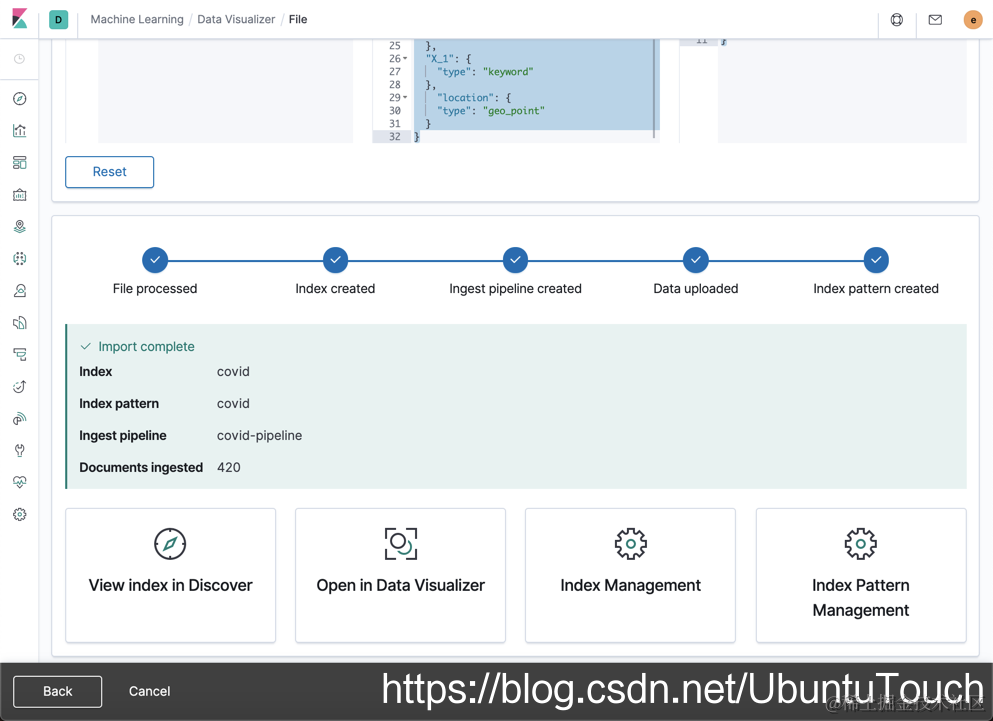Open Dashboard from the sidebar

pyautogui.click(x=20, y=162)
